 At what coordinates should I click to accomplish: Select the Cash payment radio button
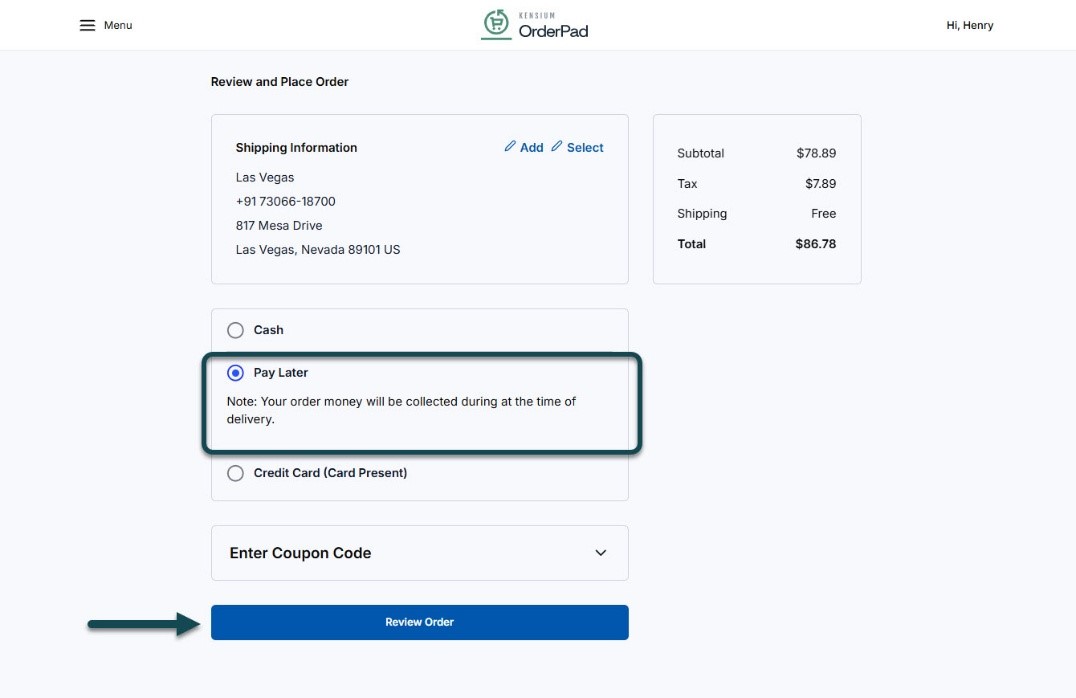click(235, 330)
